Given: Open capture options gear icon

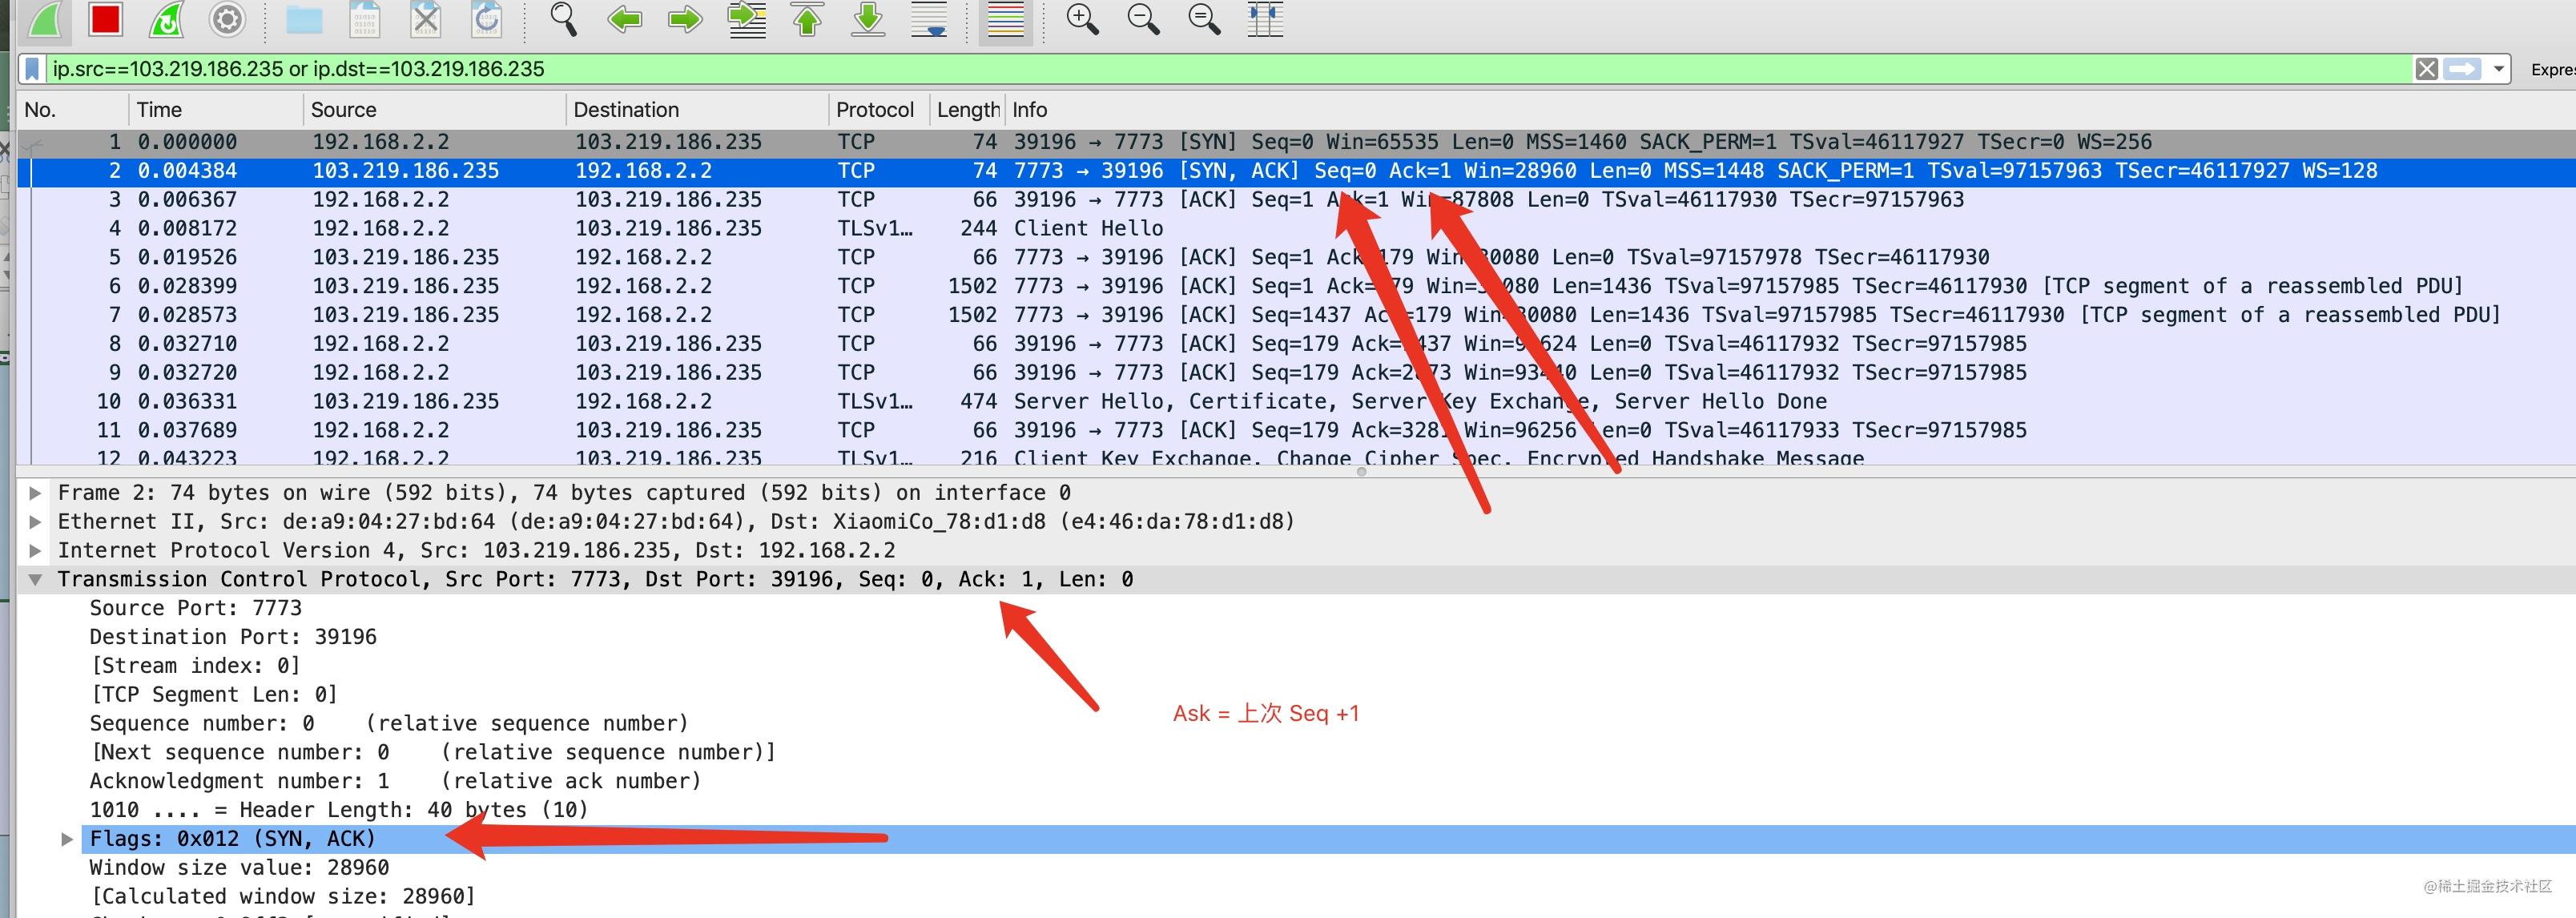Looking at the screenshot, I should coord(227,19).
